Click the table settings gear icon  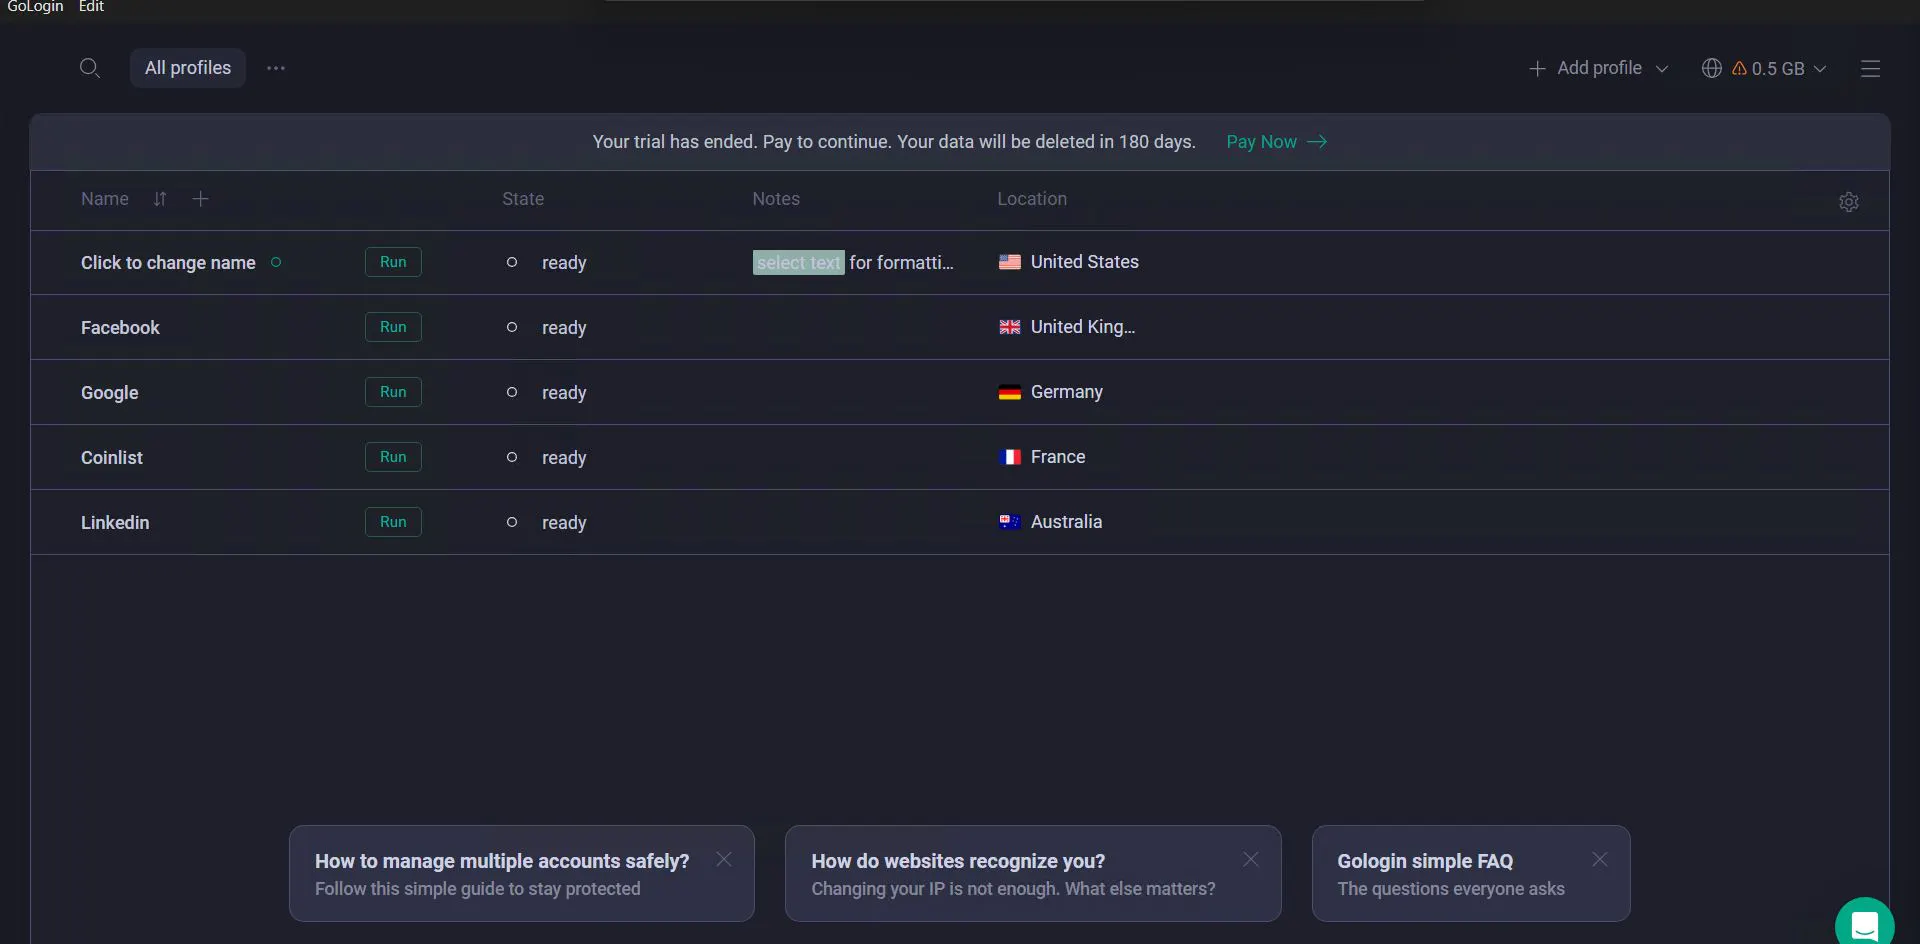(x=1848, y=202)
